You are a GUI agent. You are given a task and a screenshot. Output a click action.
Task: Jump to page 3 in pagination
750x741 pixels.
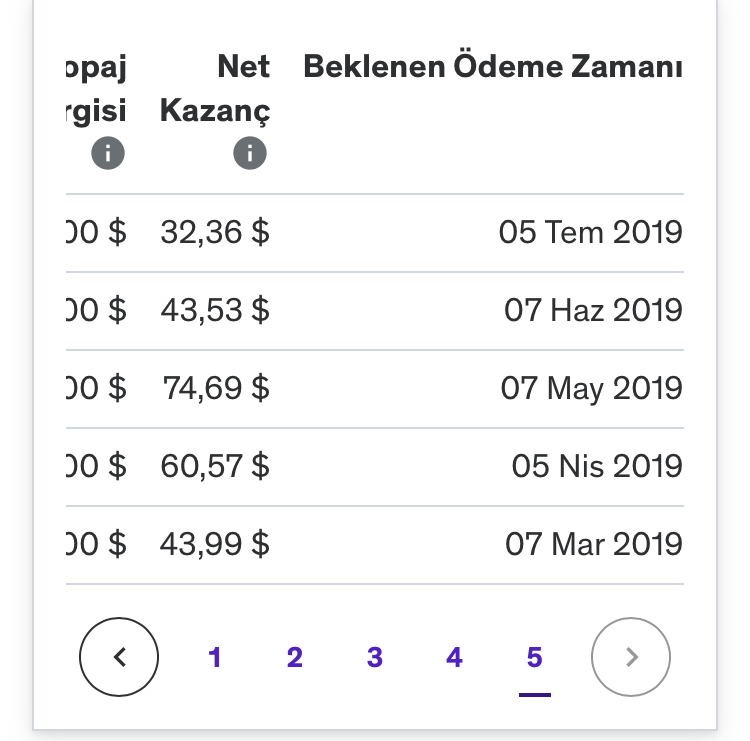coord(375,657)
